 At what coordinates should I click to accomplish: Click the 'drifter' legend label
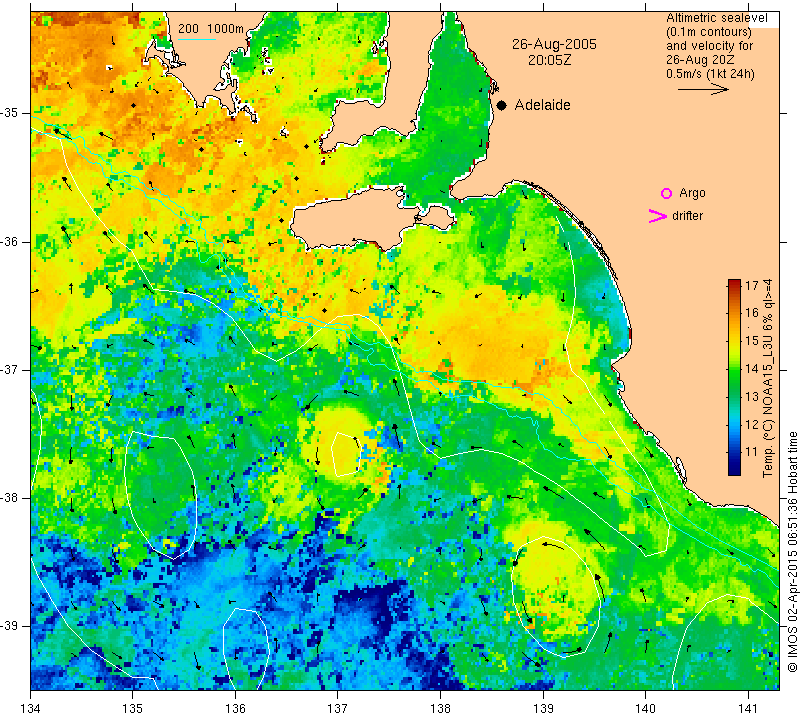click(x=687, y=216)
